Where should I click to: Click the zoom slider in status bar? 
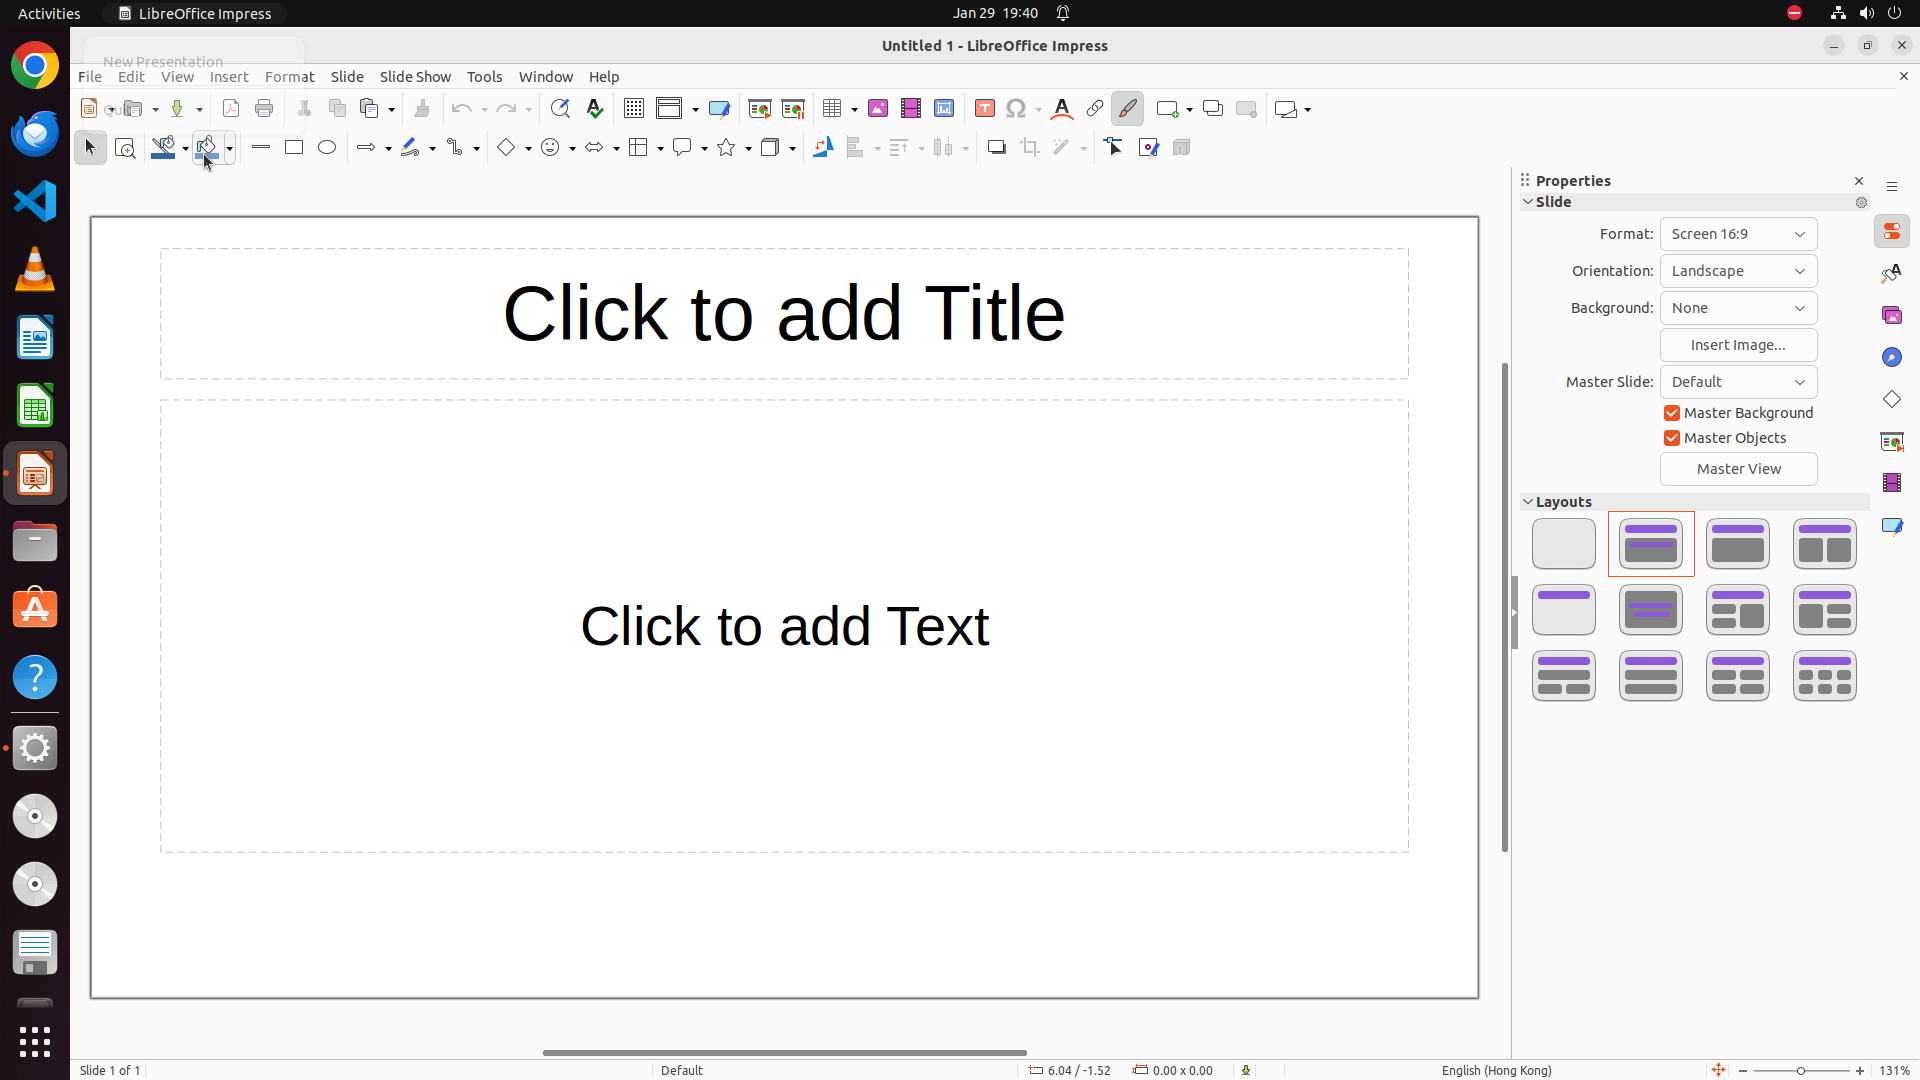(x=1800, y=1070)
